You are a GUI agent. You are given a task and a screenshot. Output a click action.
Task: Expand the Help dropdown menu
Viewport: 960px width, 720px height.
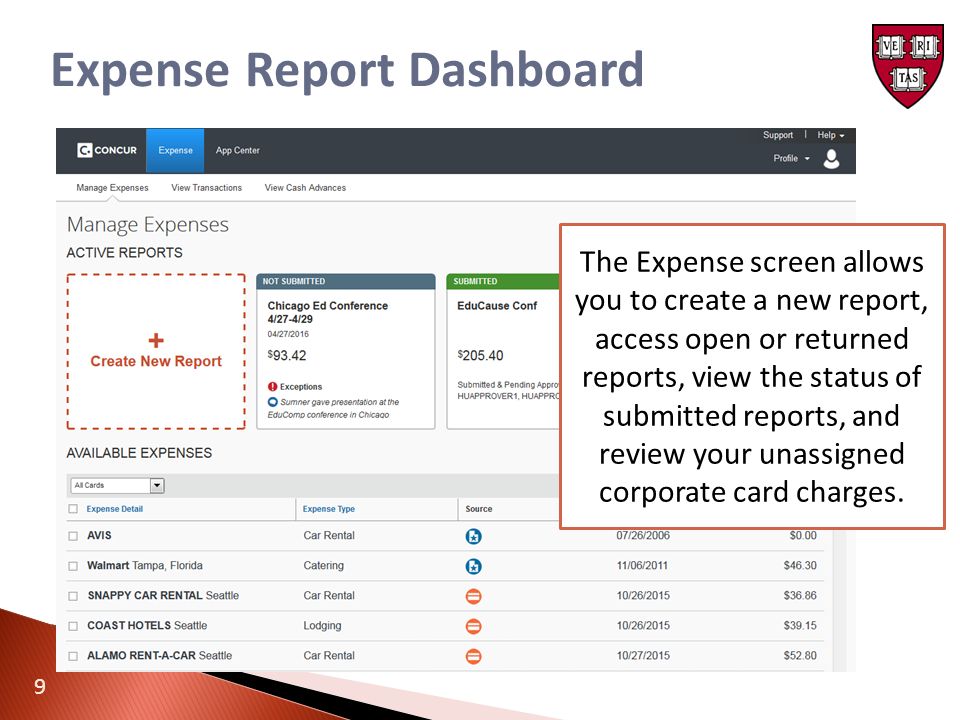(x=830, y=135)
